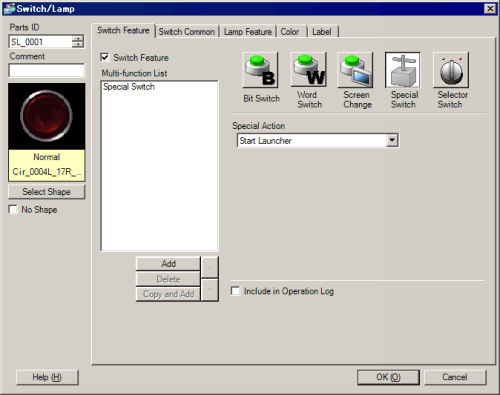Click the Select Shape button
Screen dimensions: 500x395
coord(47,192)
